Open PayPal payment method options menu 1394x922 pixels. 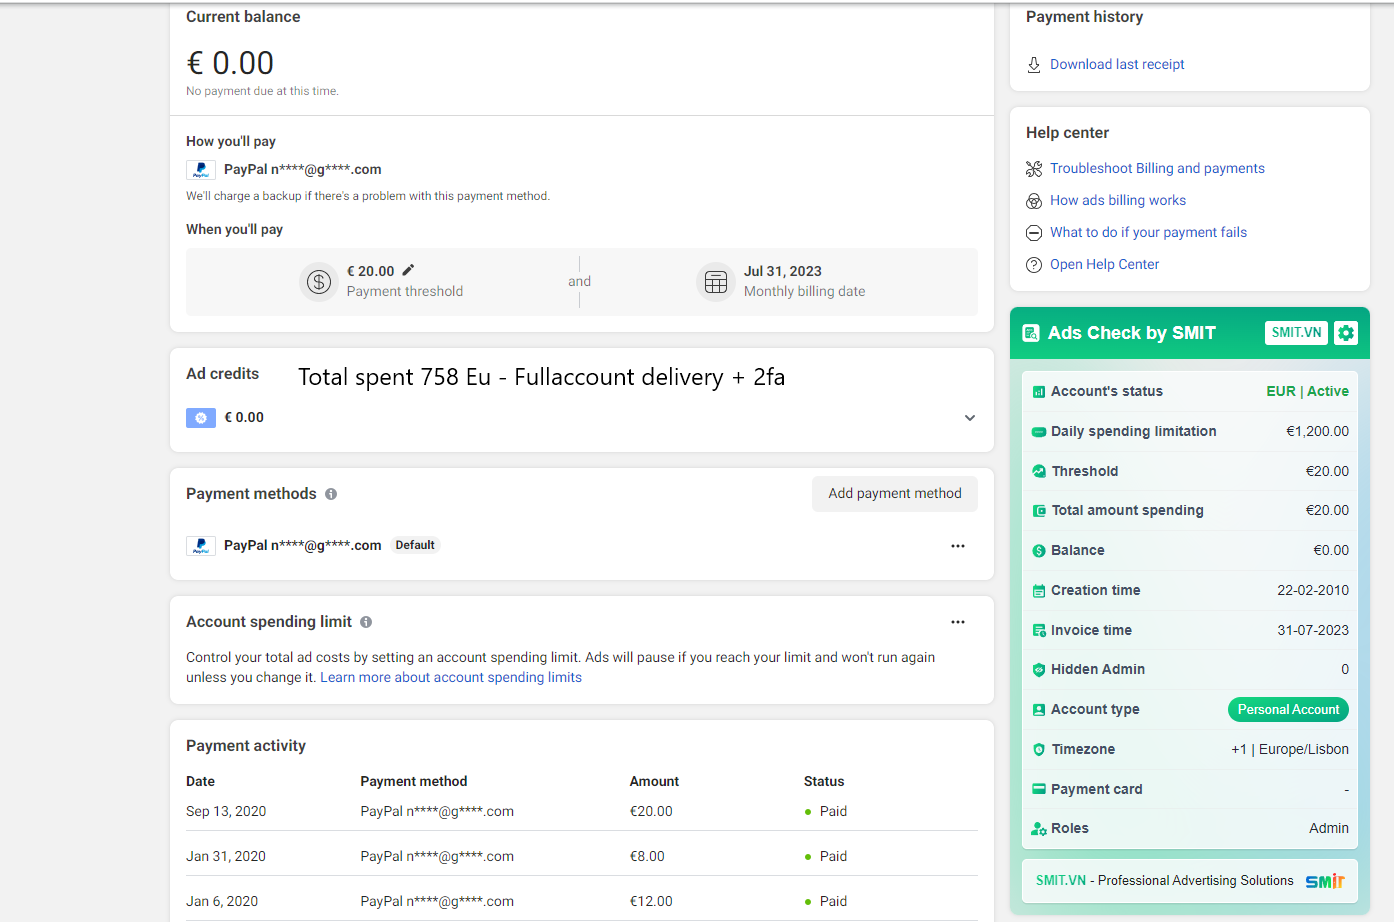point(958,546)
